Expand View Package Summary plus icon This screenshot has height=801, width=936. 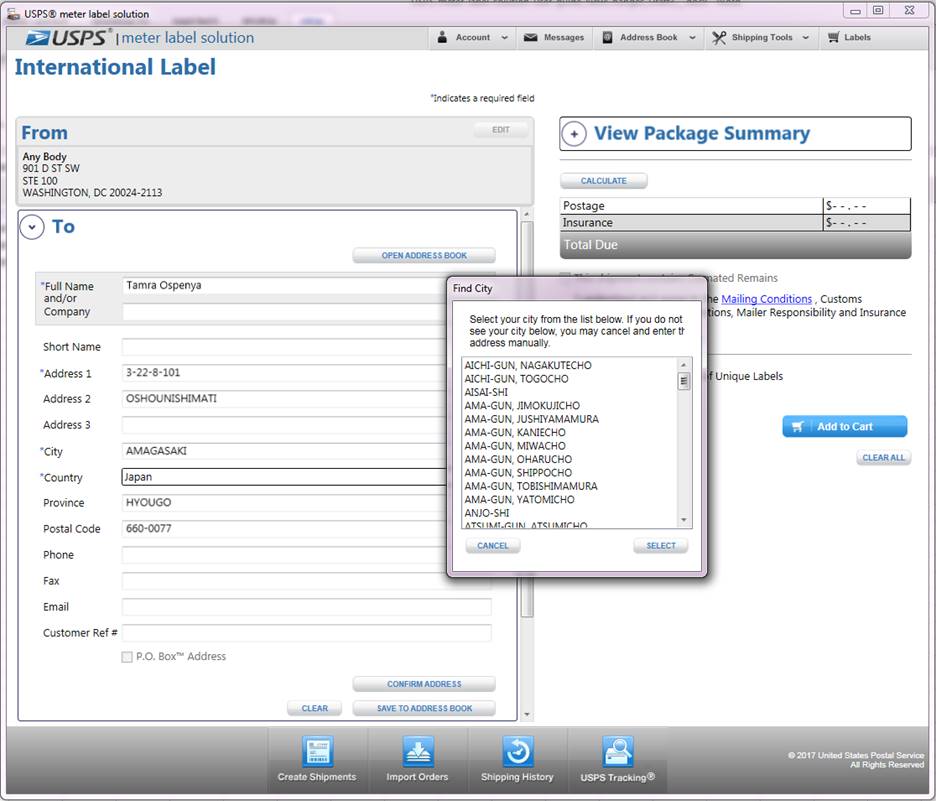[x=574, y=134]
